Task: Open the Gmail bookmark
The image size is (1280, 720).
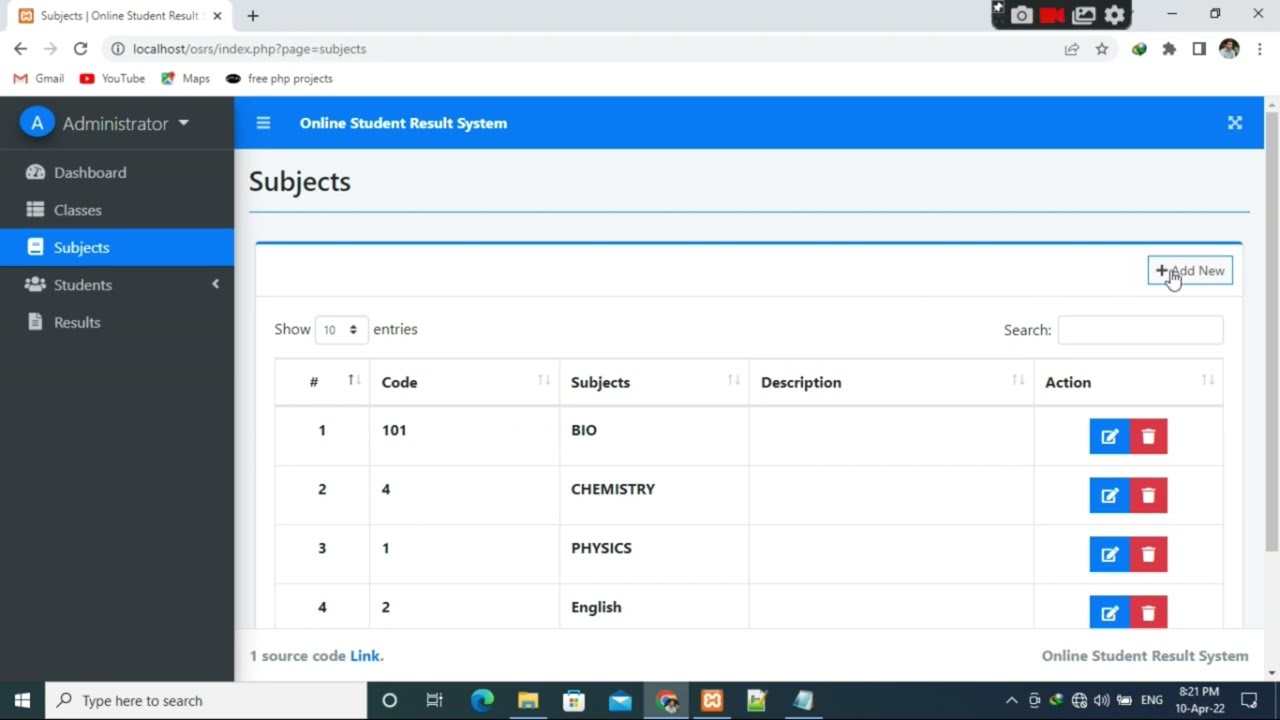Action: pos(39,78)
